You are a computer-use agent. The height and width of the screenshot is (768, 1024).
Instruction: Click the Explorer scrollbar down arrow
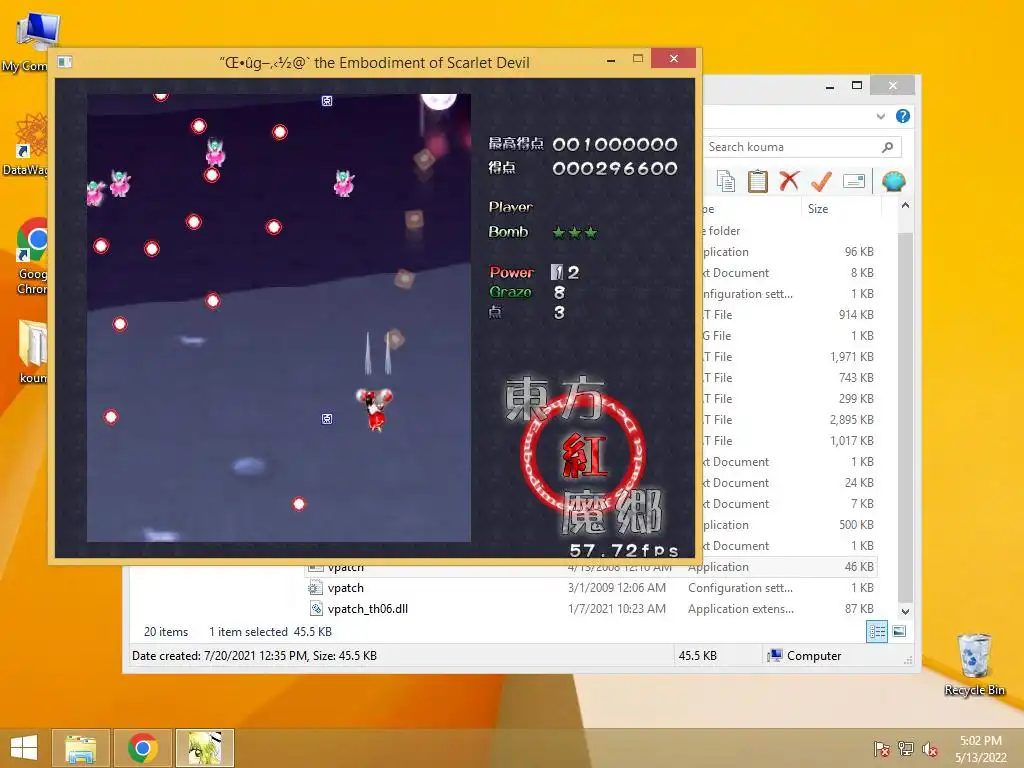905,612
